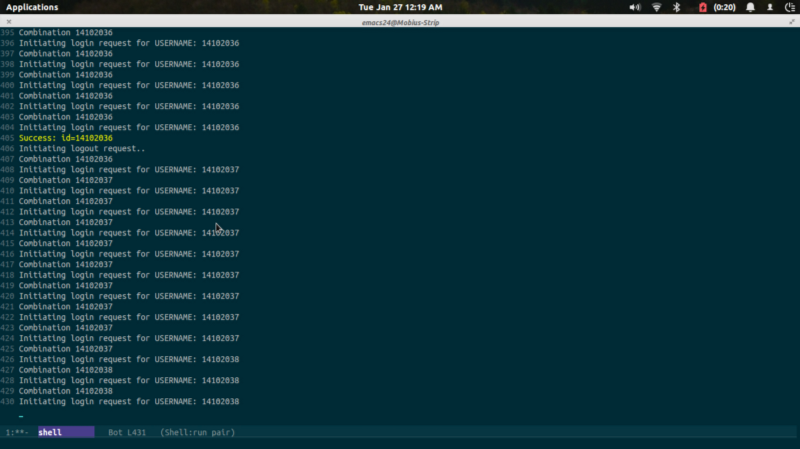Image resolution: width=800 pixels, height=449 pixels.
Task: Open the Wi-Fi network indicator
Action: point(657,7)
